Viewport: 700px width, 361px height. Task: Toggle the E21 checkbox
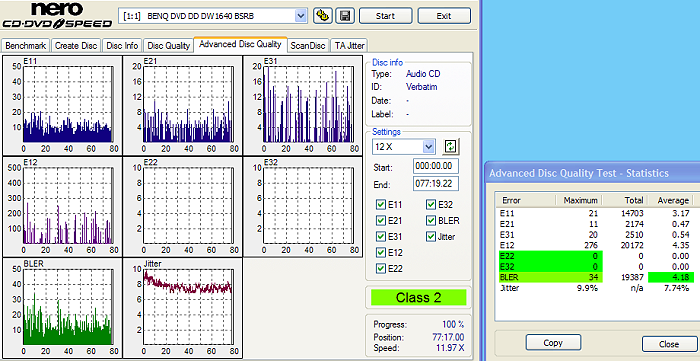pos(381,220)
